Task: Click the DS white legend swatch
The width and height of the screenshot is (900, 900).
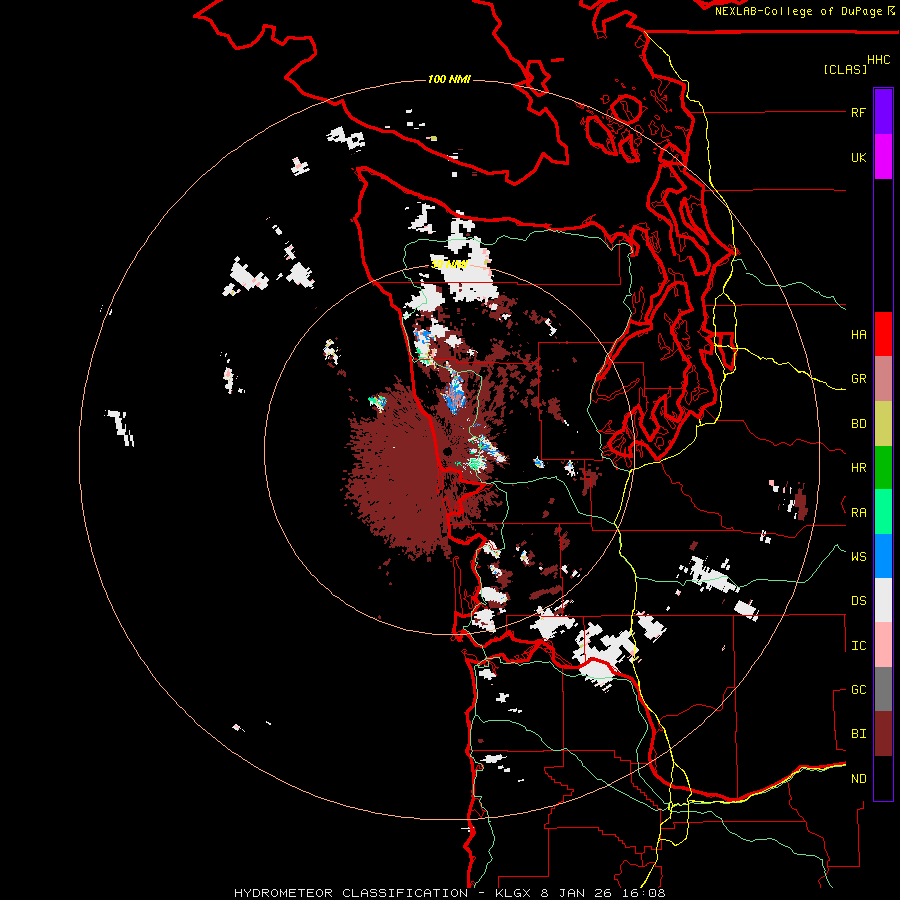Action: click(x=883, y=600)
